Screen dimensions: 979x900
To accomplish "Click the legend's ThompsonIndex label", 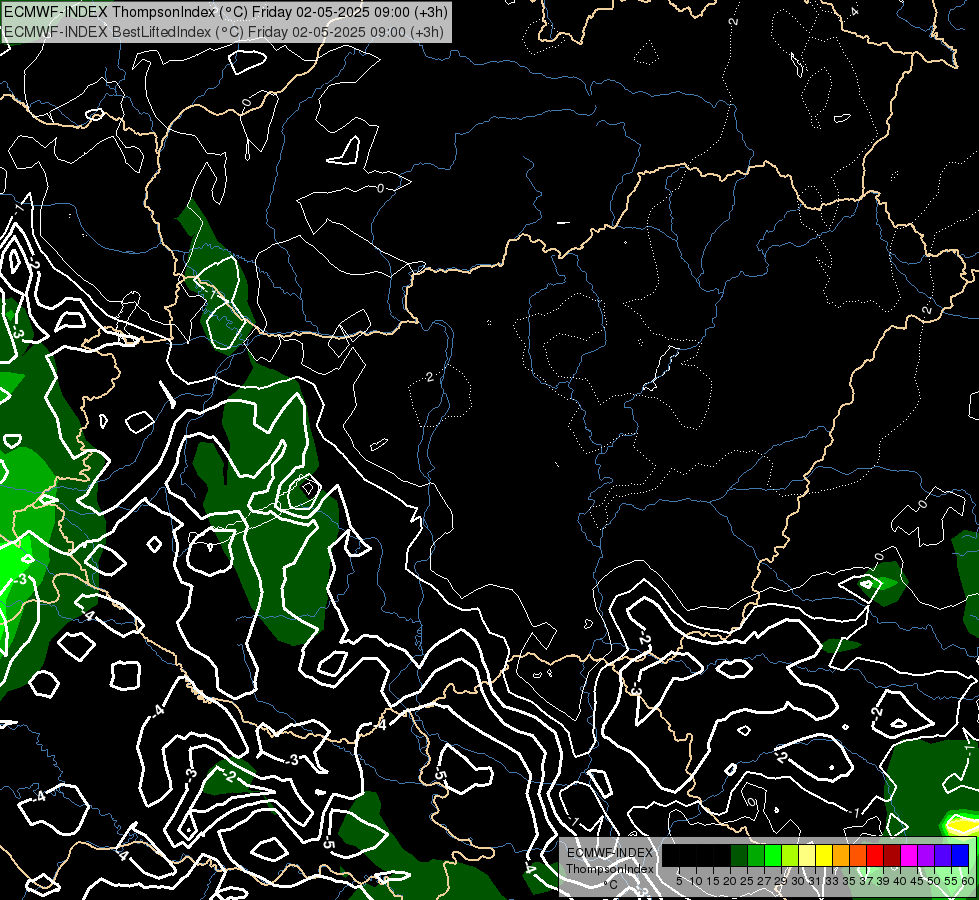I will (610, 869).
